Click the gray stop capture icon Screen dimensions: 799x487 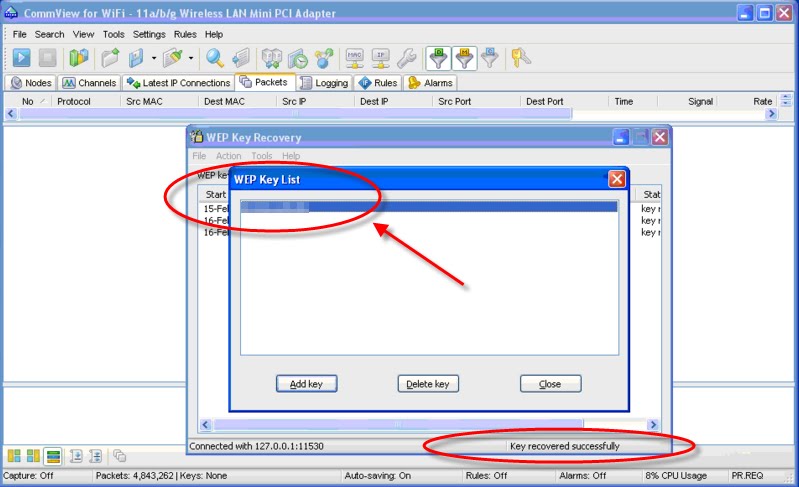click(47, 58)
